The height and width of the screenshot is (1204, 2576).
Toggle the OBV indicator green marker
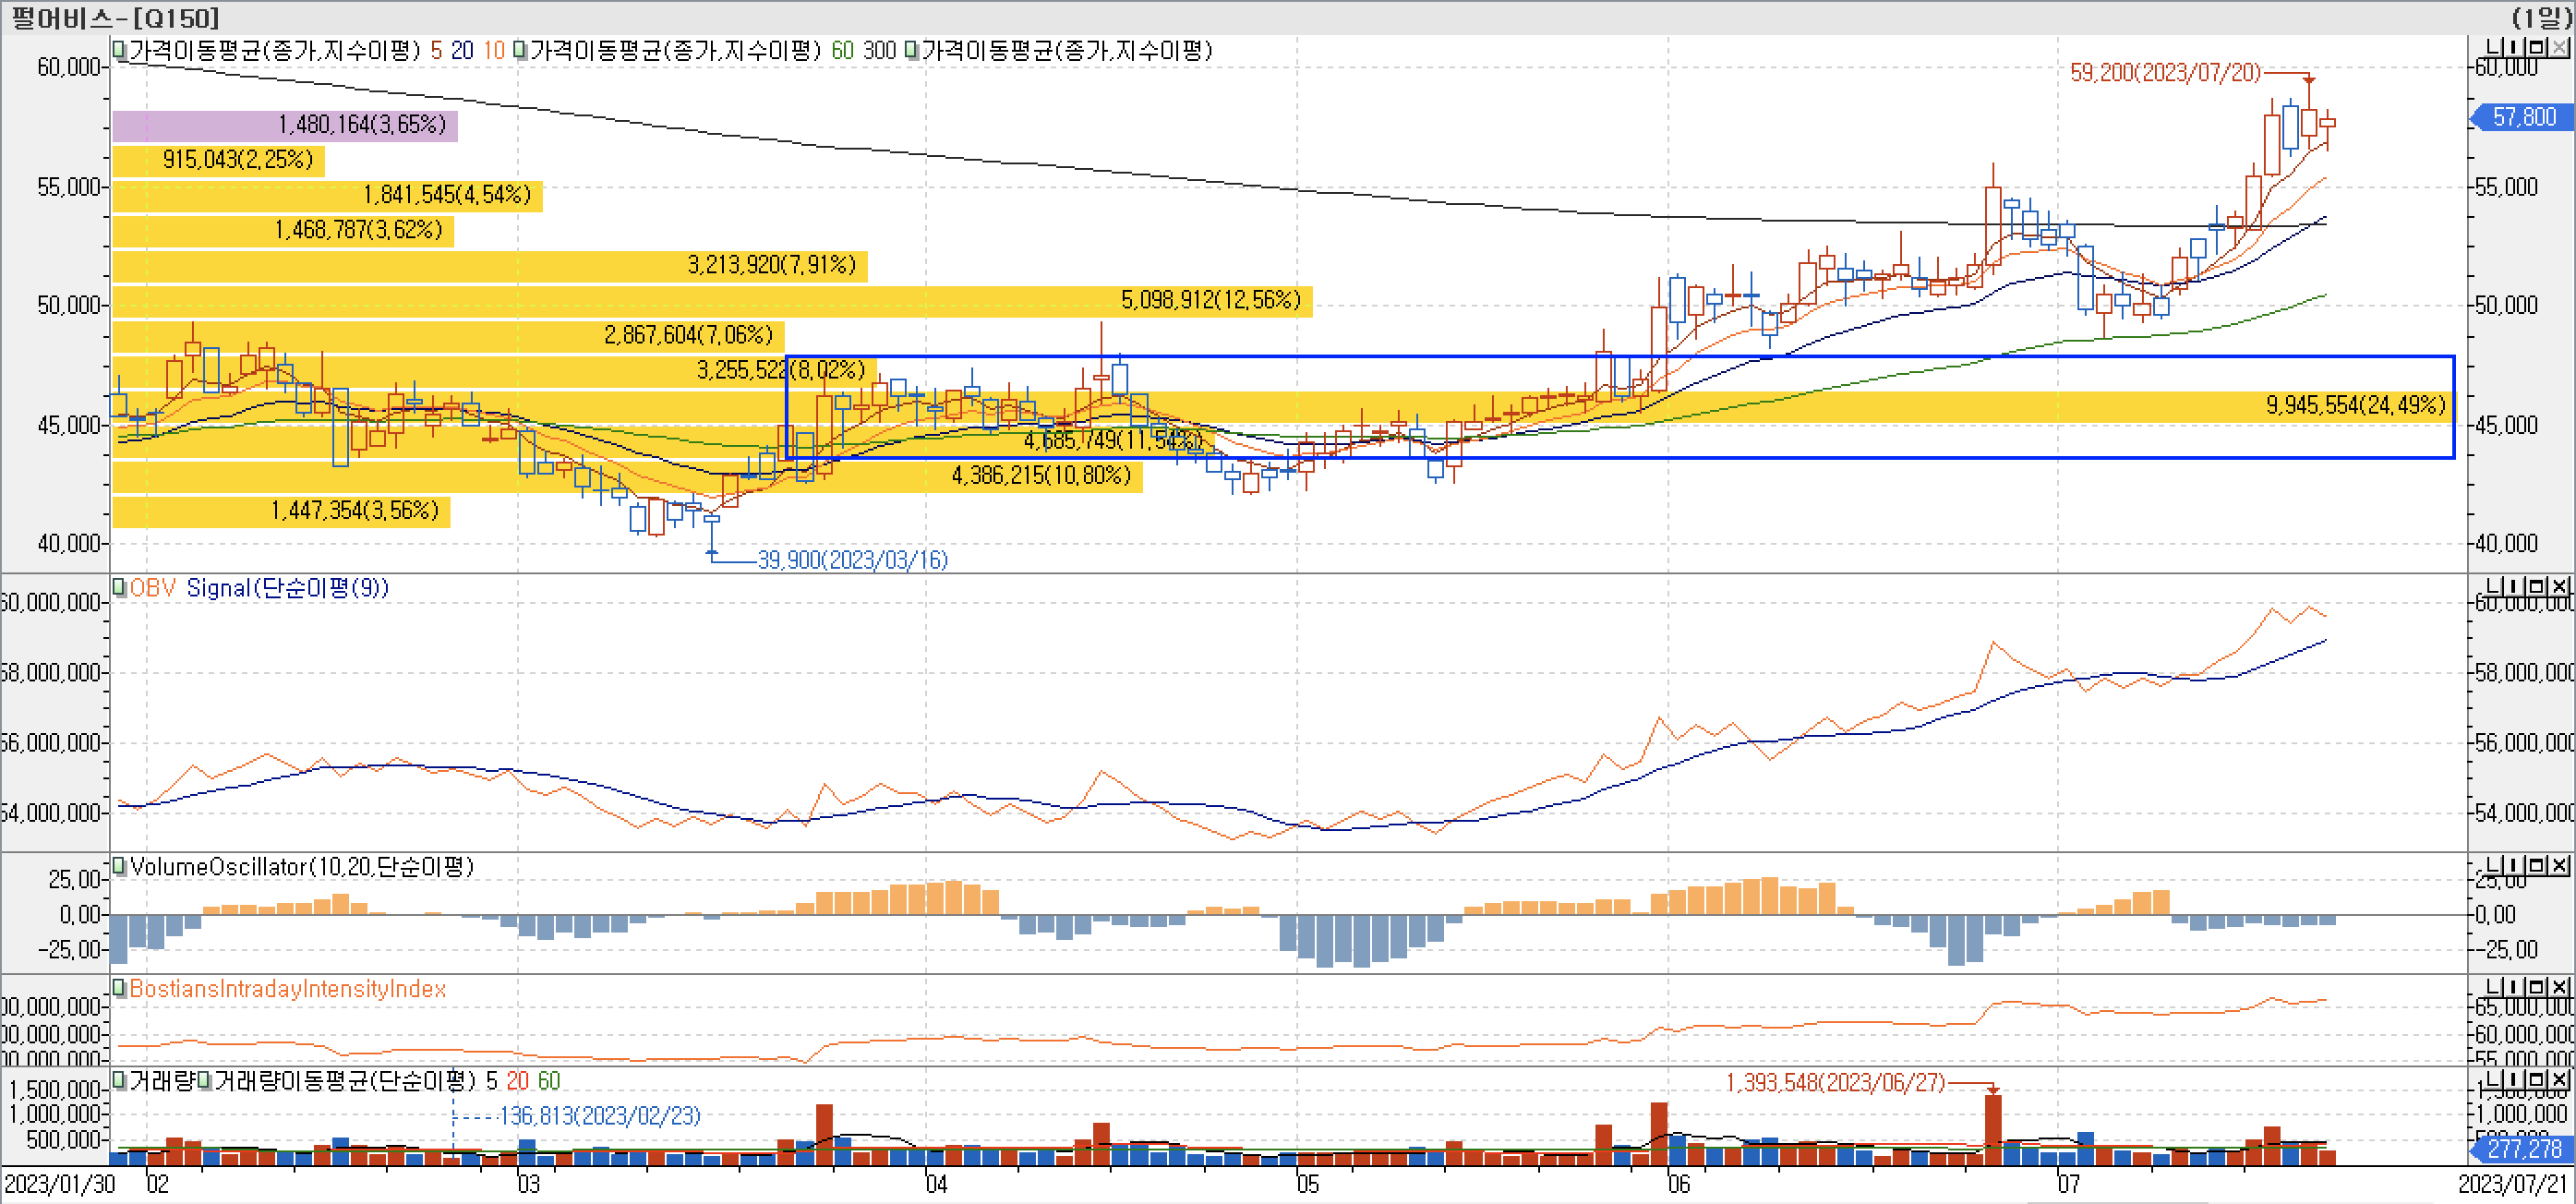[119, 587]
